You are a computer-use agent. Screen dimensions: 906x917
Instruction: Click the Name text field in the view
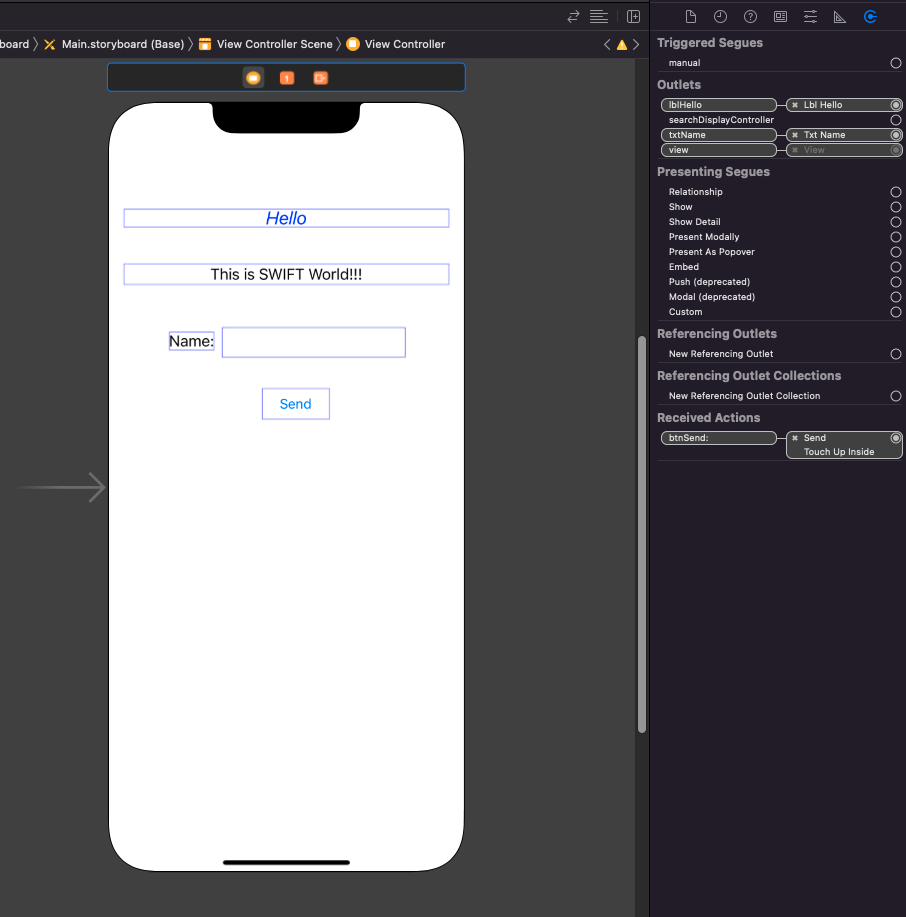[x=313, y=342]
